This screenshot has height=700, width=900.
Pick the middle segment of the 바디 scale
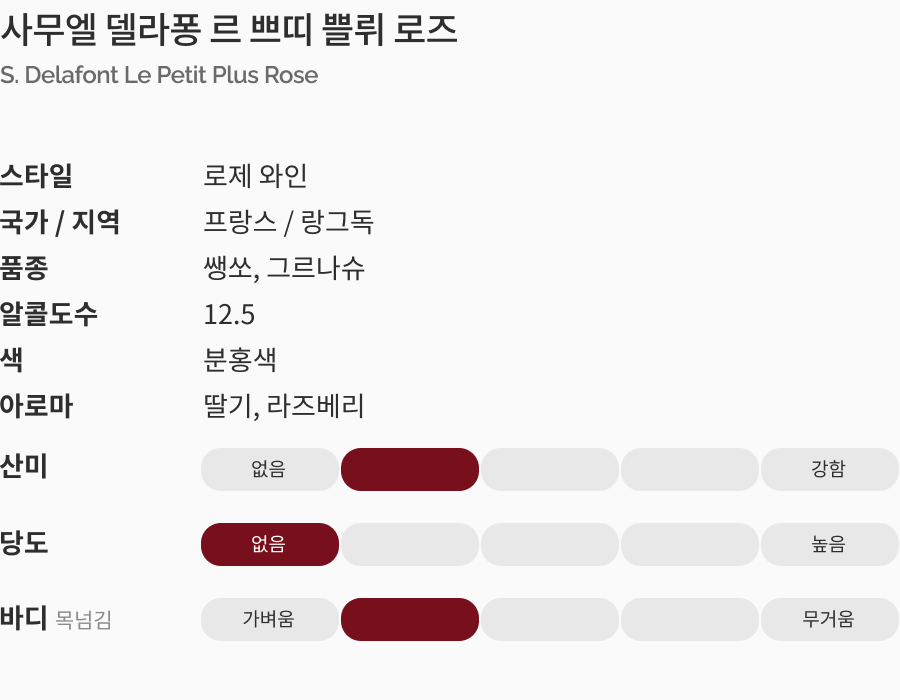tap(550, 620)
